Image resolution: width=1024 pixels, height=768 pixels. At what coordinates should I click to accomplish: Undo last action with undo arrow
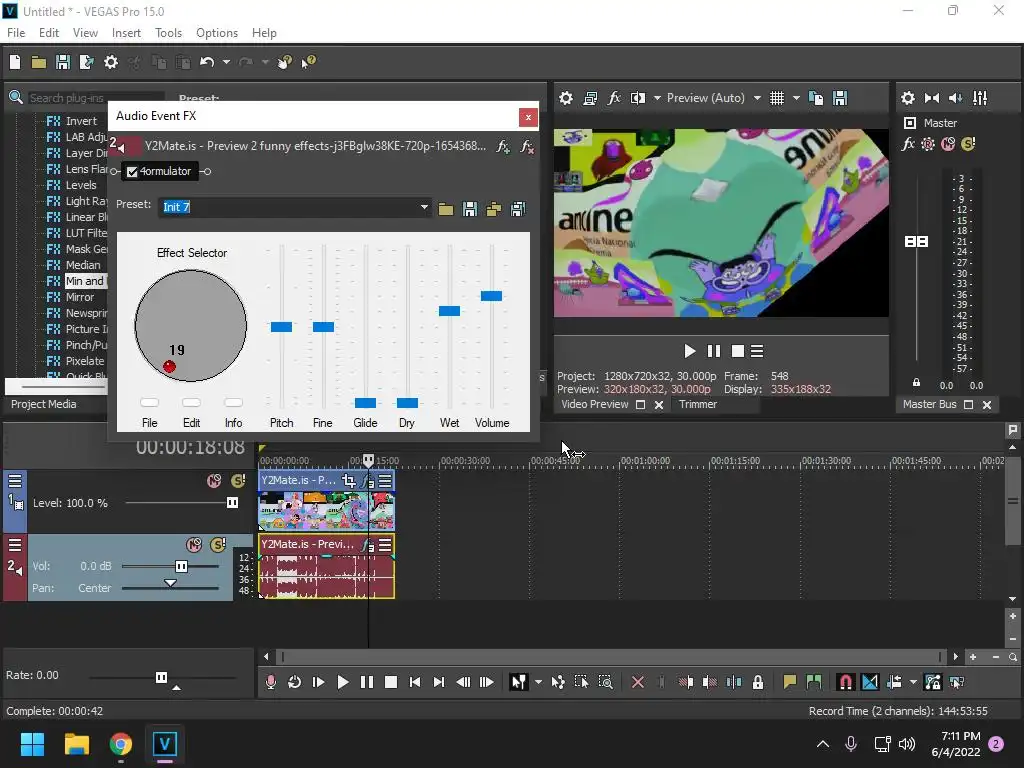[207, 62]
